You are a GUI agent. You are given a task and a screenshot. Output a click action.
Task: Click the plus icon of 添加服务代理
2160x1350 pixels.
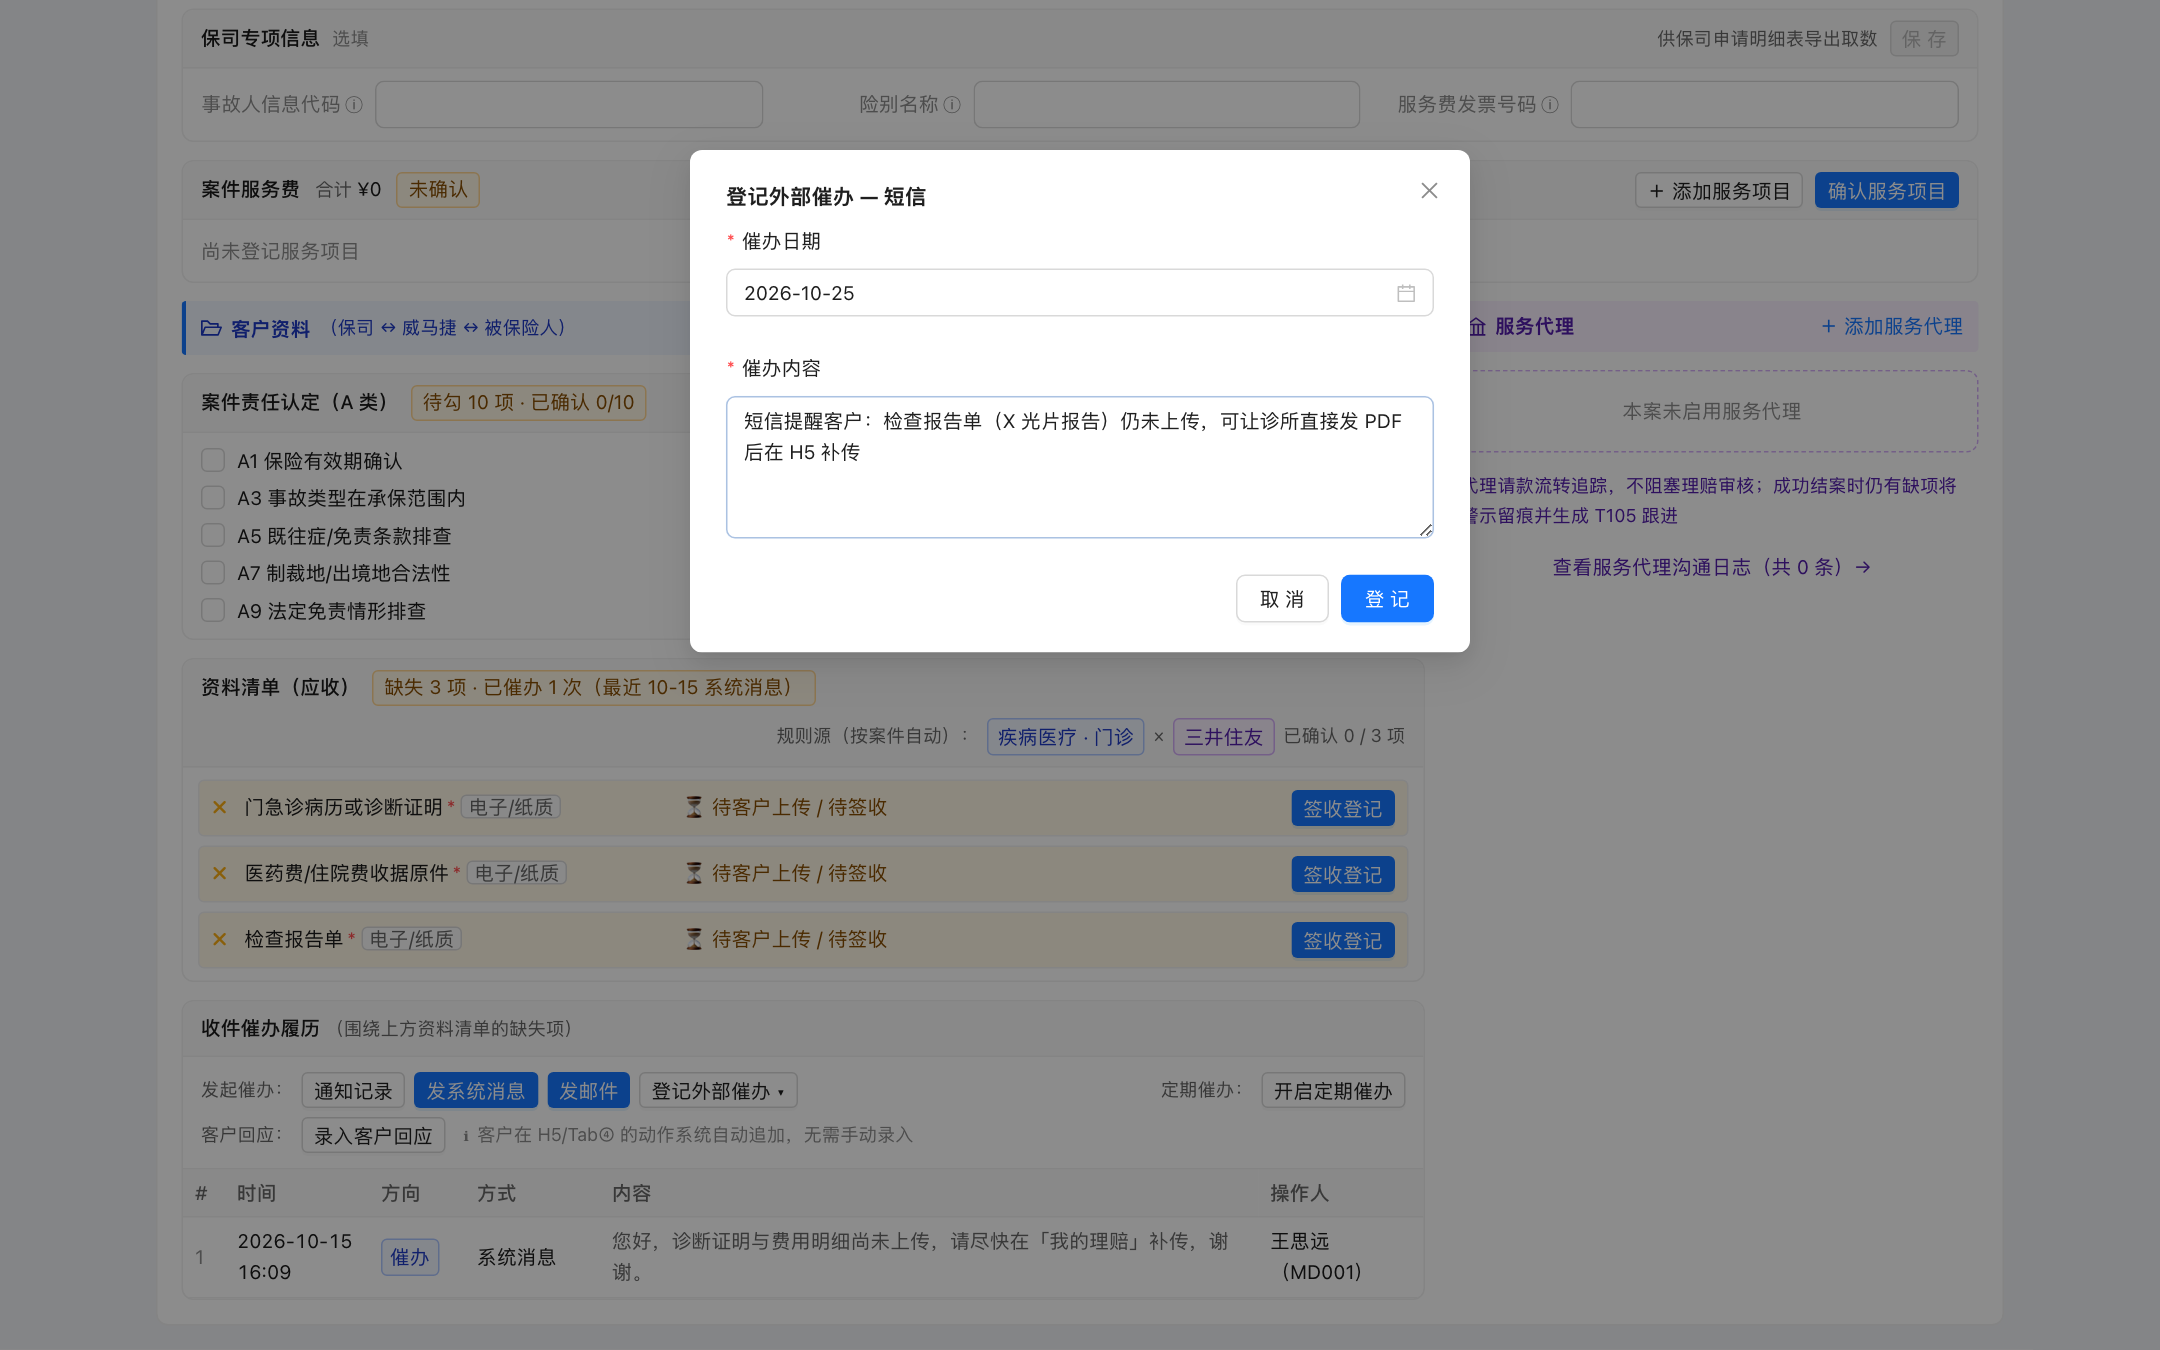click(1828, 326)
